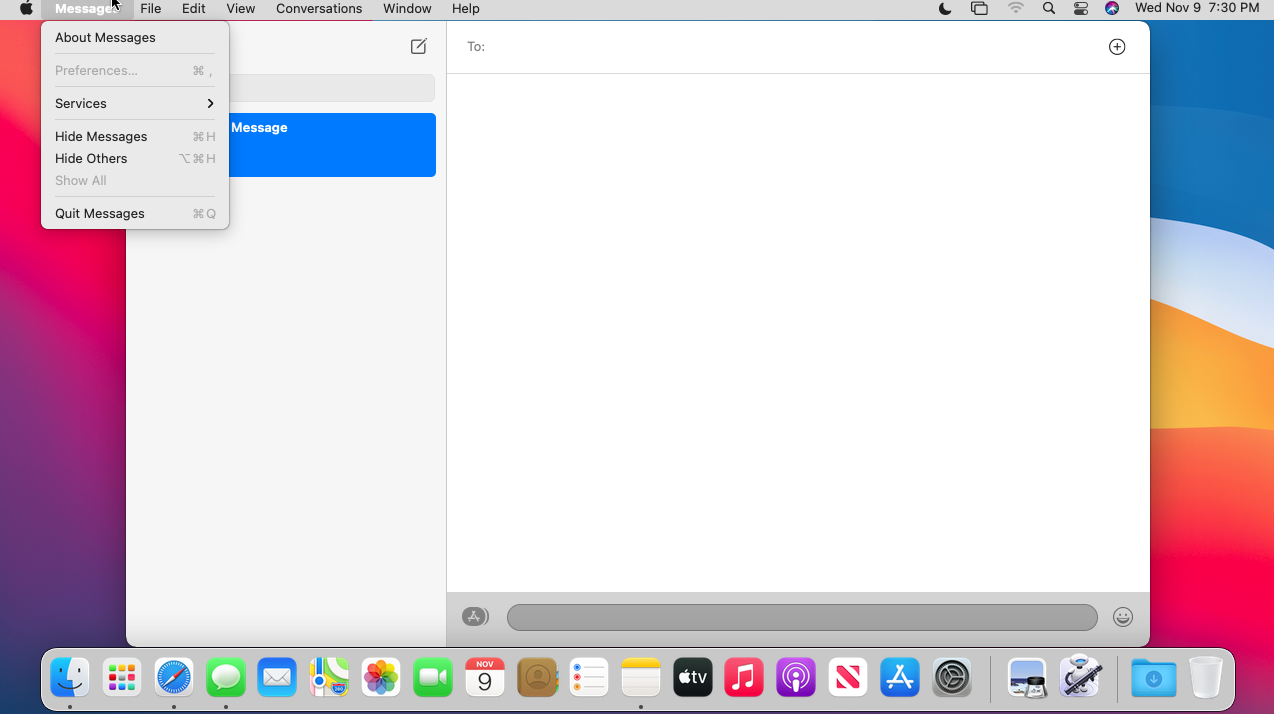Open Preview from the Dock
The height and width of the screenshot is (714, 1274).
pos(1027,678)
